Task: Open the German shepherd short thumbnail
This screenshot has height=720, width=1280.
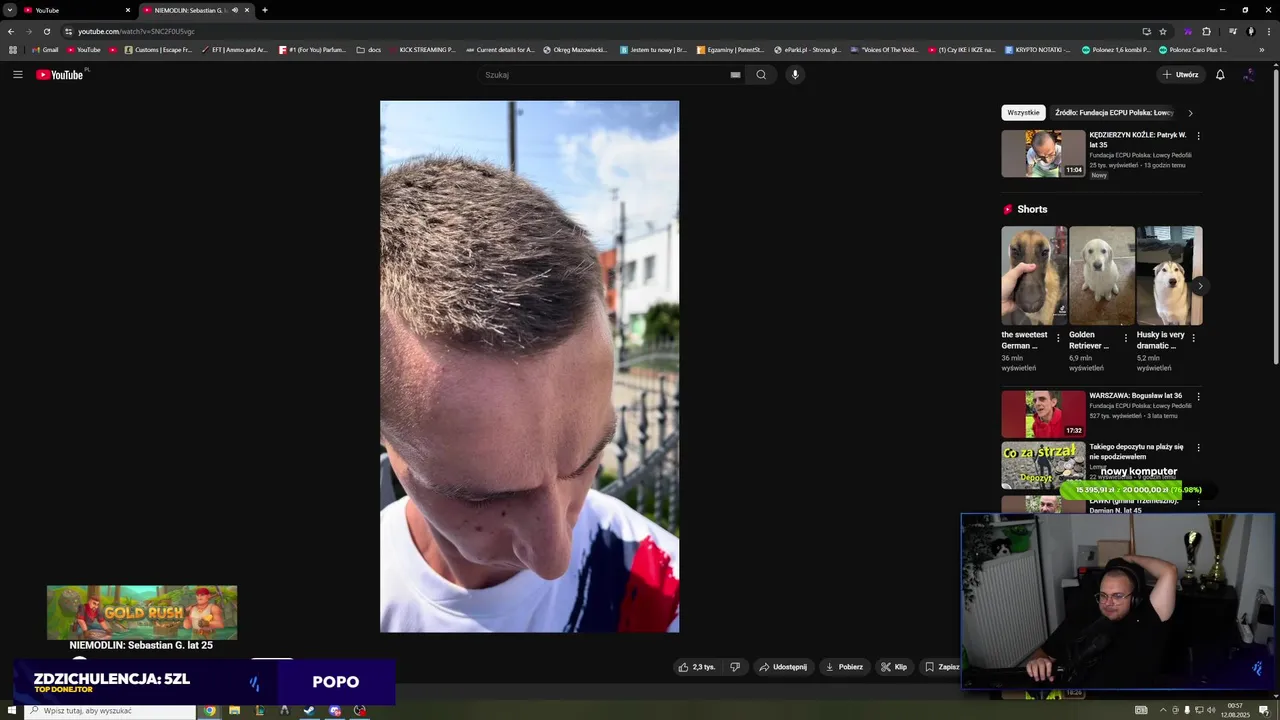Action: 1034,276
